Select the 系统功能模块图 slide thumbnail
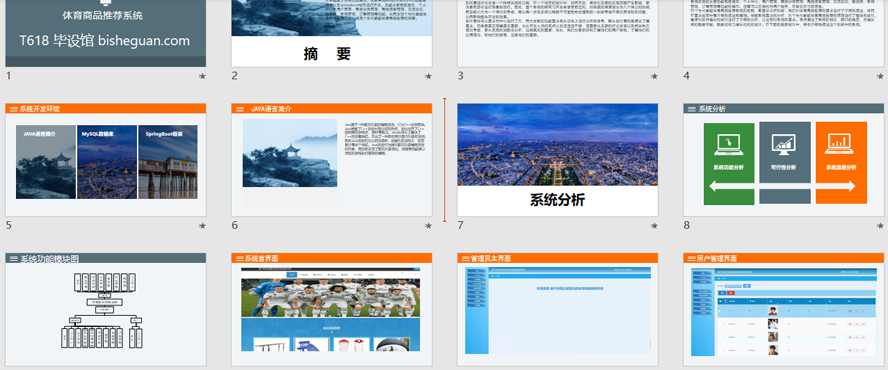The width and height of the screenshot is (888, 370). coord(106,309)
